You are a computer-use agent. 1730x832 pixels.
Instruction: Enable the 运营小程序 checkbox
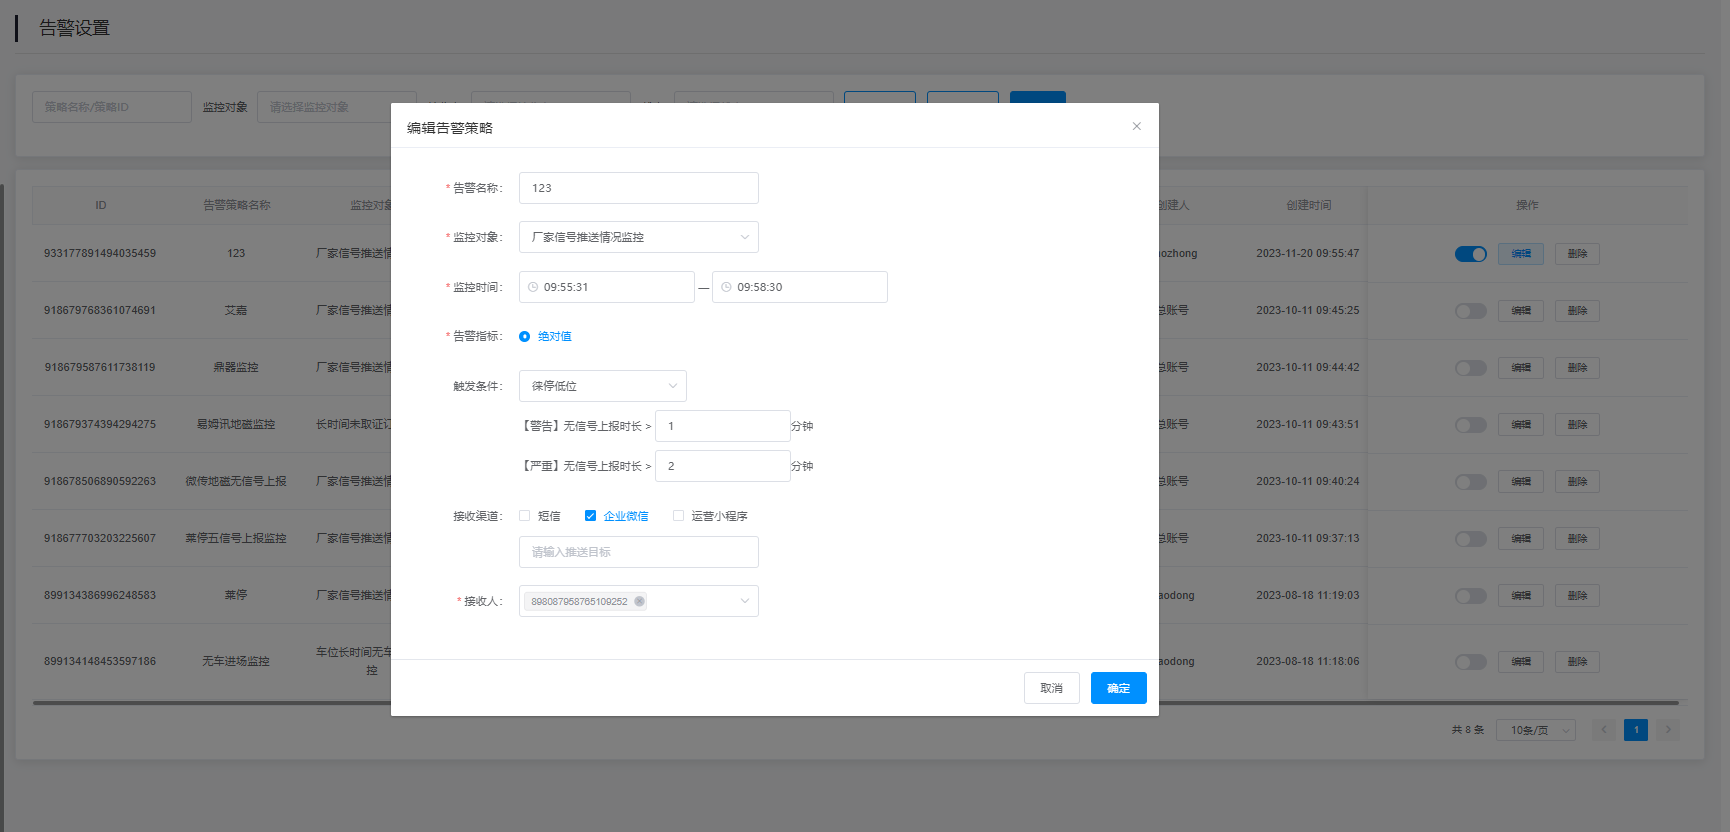[678, 516]
